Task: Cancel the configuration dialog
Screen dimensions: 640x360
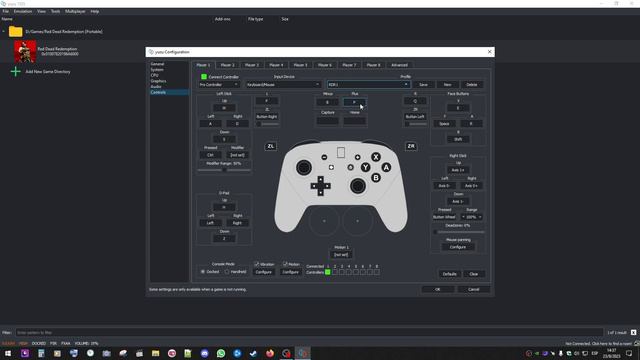Action: click(x=473, y=289)
